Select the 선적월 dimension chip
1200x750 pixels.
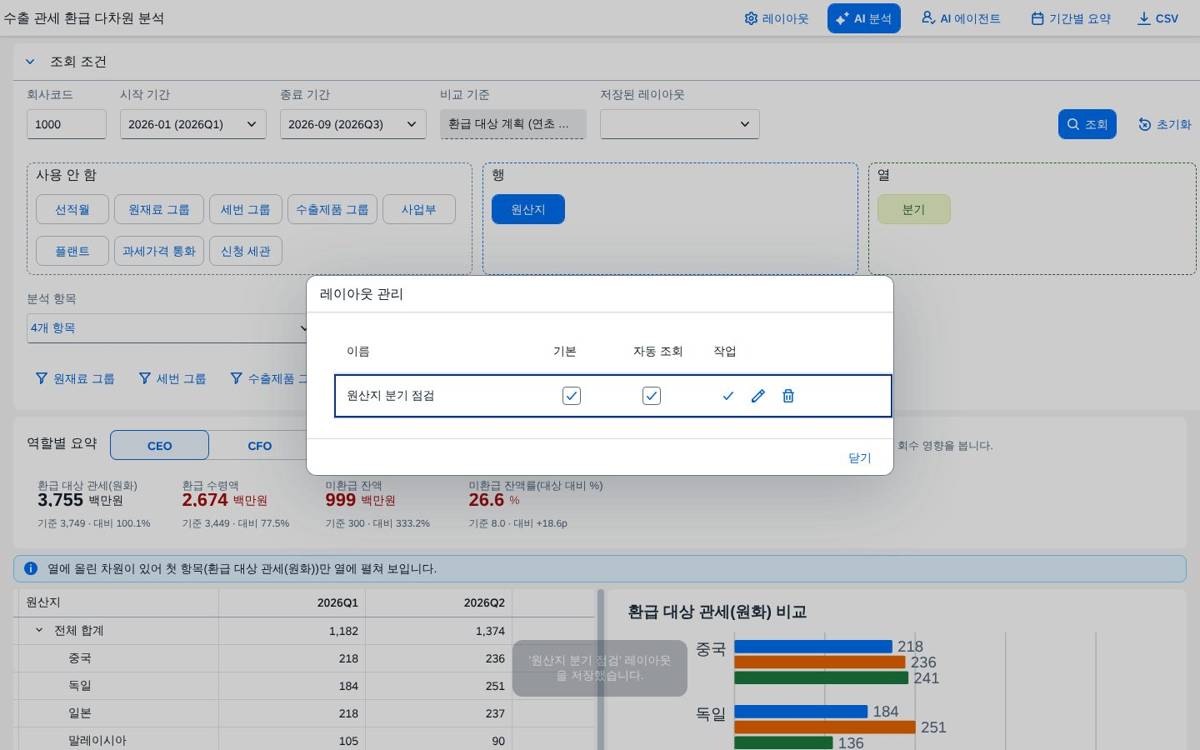point(73,210)
